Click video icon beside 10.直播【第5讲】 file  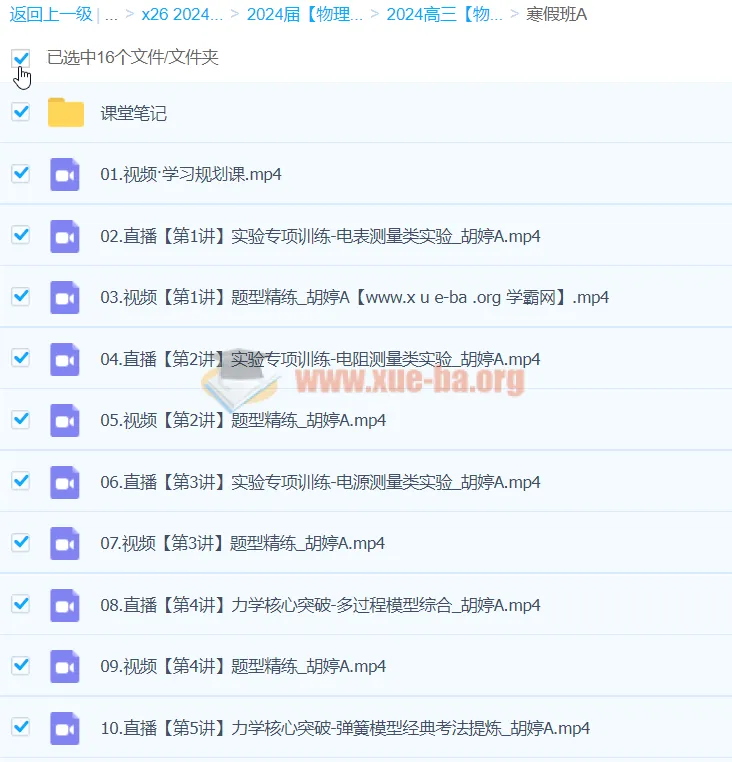65,728
